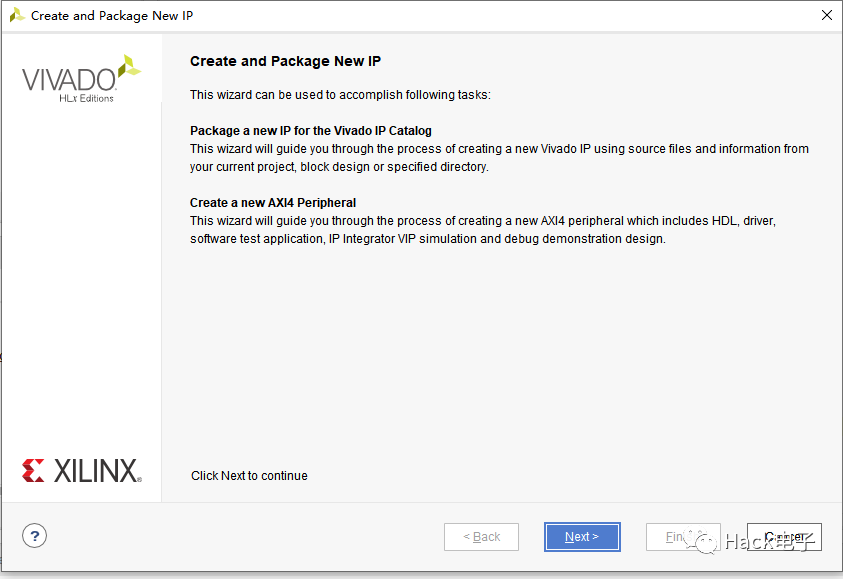
Task: Click the Finish button
Action: point(683,537)
